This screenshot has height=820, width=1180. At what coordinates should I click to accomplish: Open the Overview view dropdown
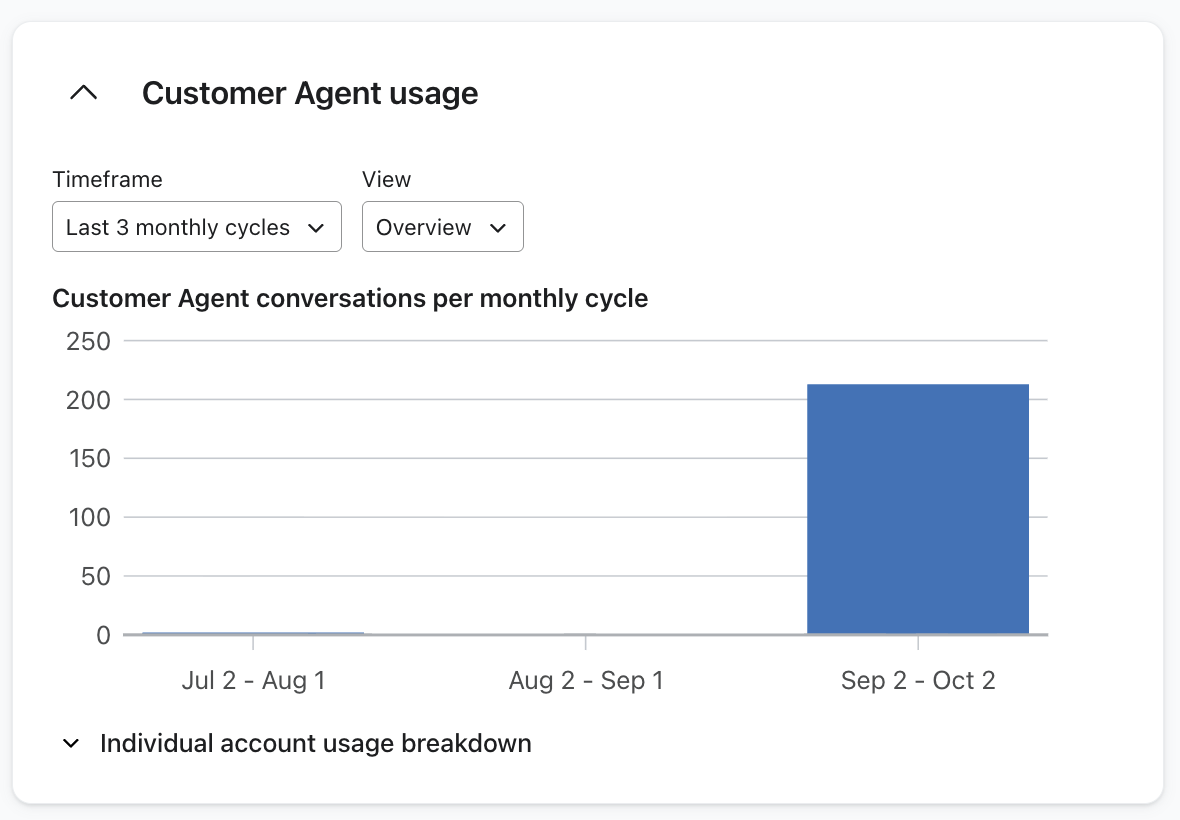pyautogui.click(x=442, y=227)
